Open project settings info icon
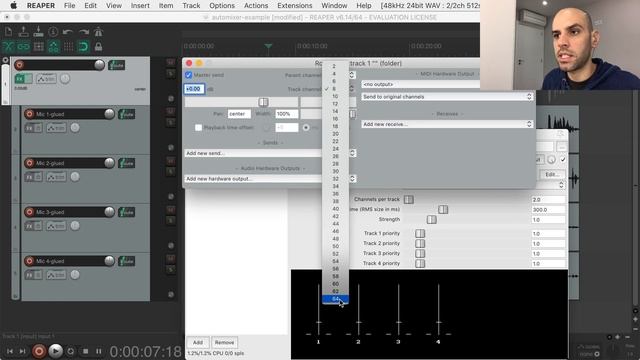 [53, 31]
